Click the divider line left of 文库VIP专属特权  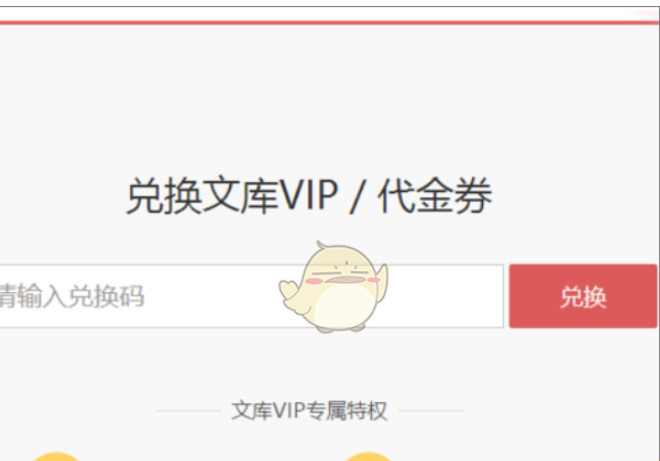click(189, 410)
